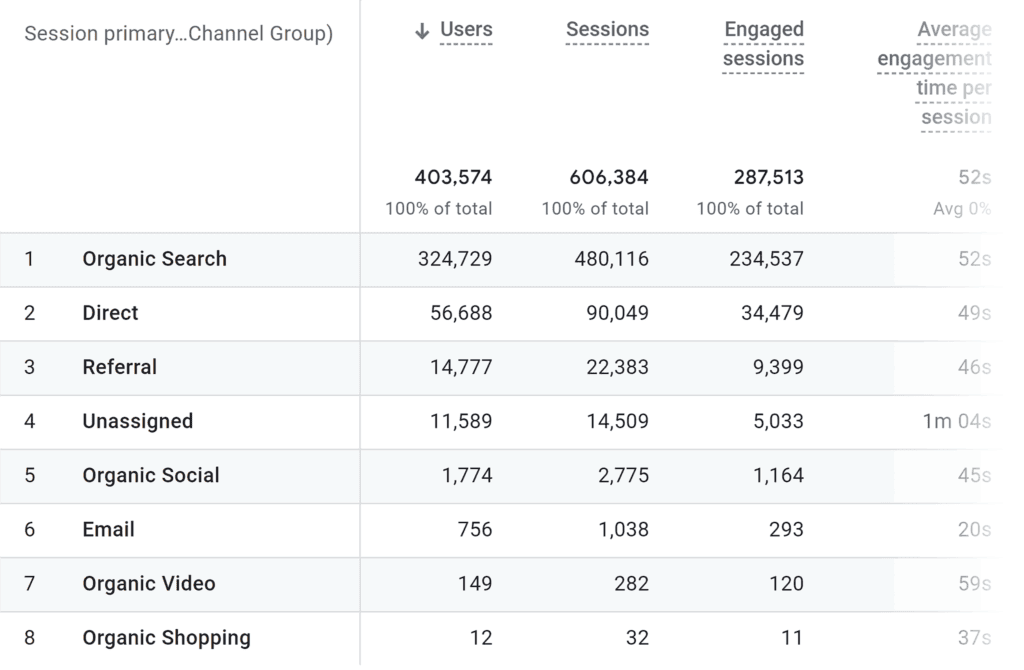This screenshot has height=670, width=1024.
Task: Click the Referral channel label
Action: (x=120, y=367)
